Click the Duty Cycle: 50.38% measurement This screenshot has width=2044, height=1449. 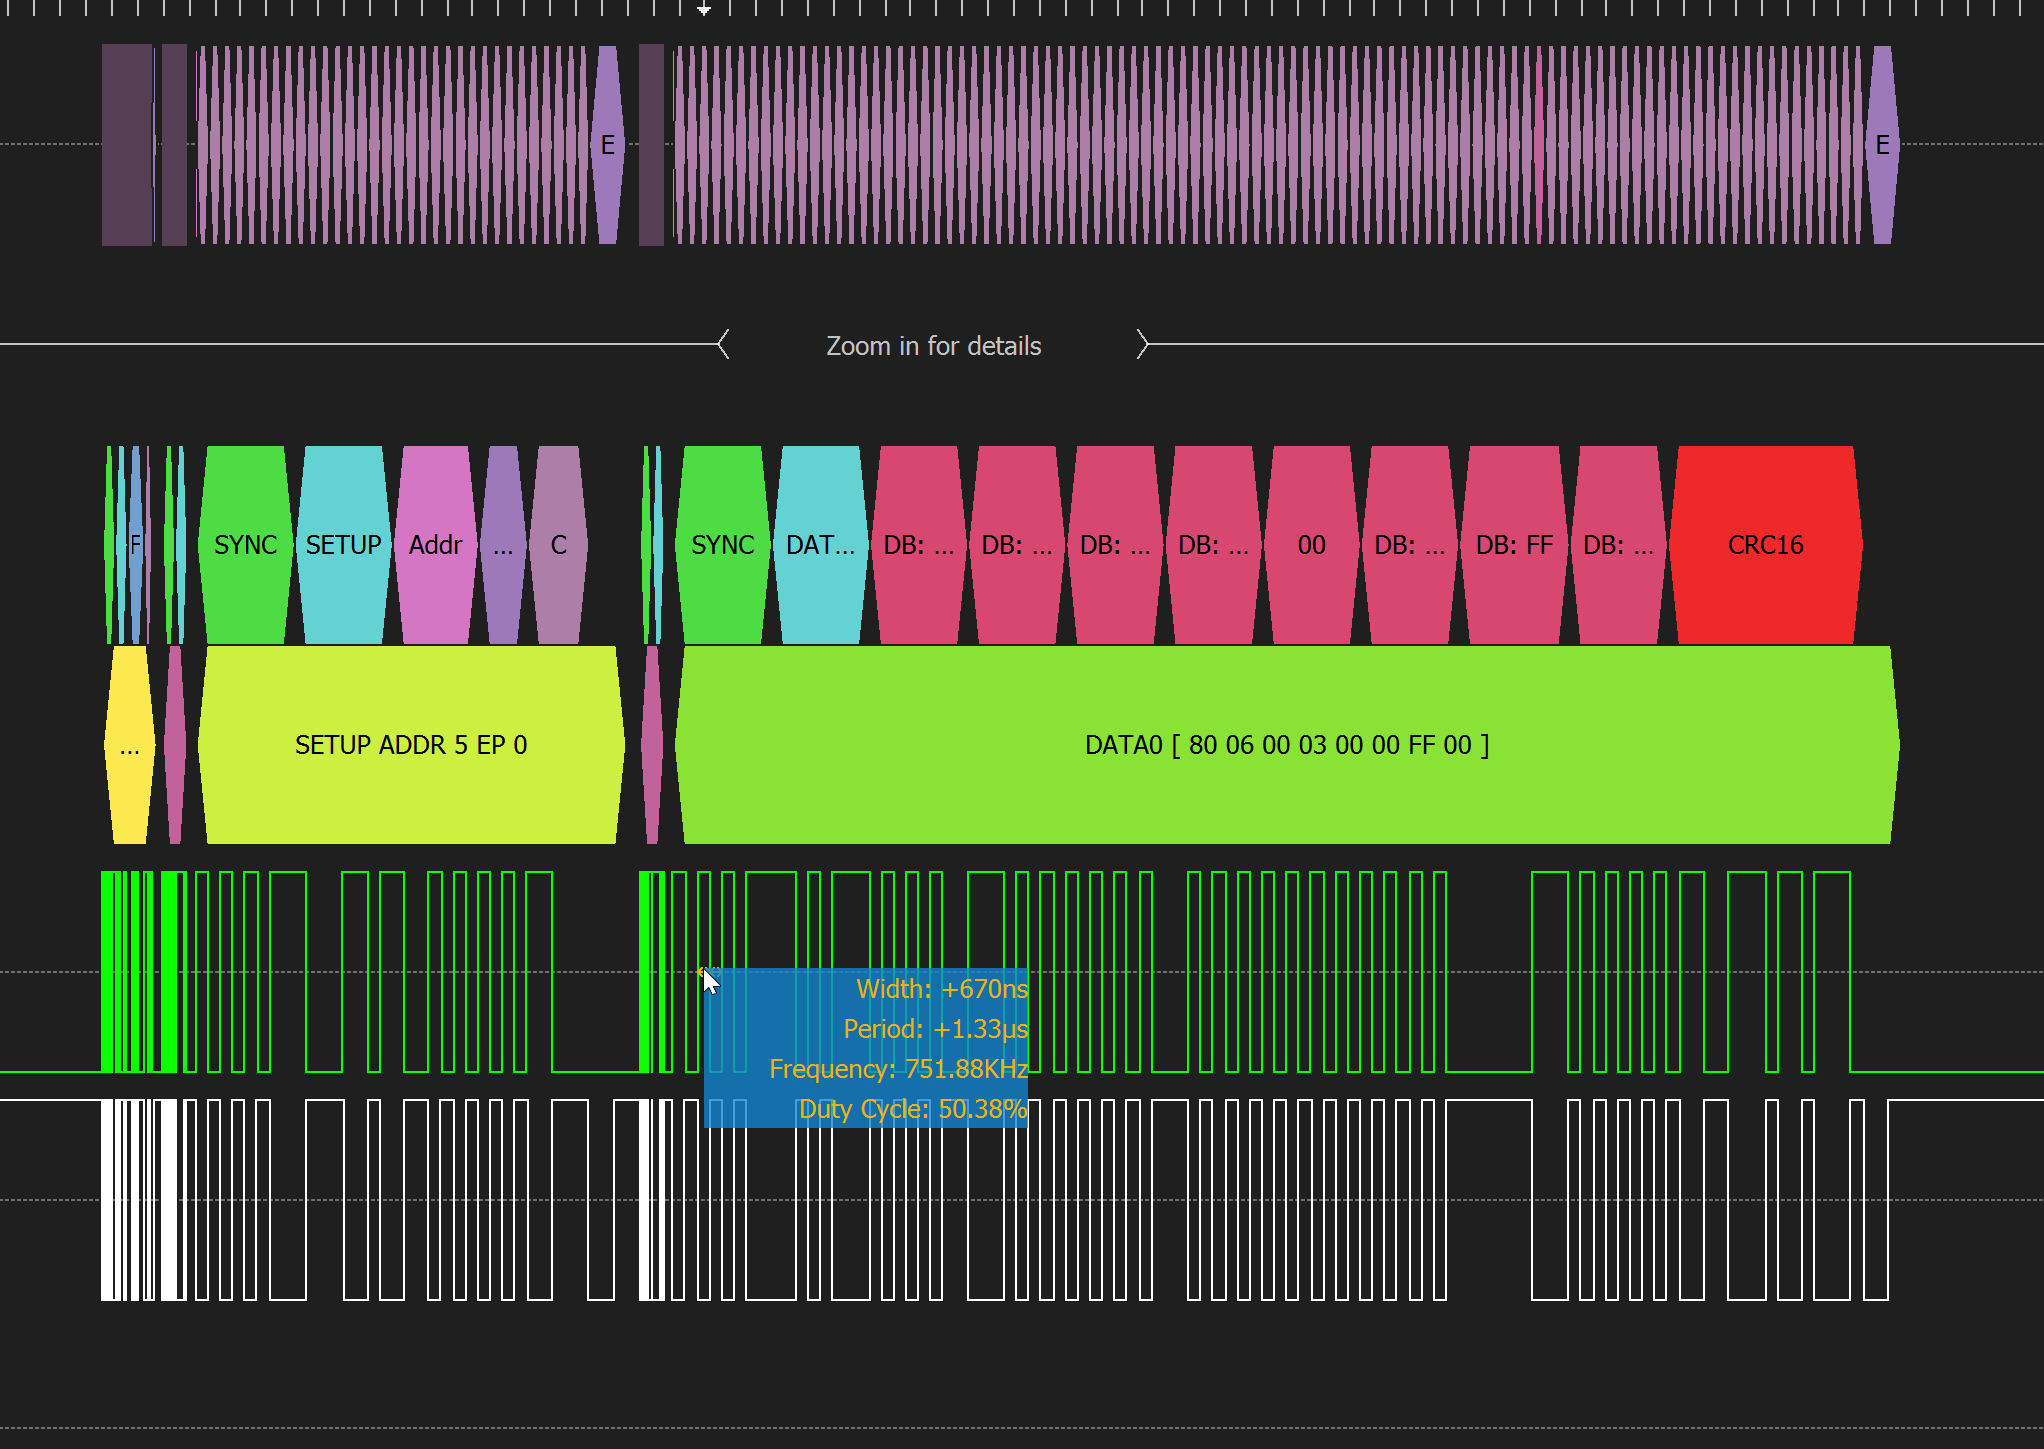pos(913,1109)
